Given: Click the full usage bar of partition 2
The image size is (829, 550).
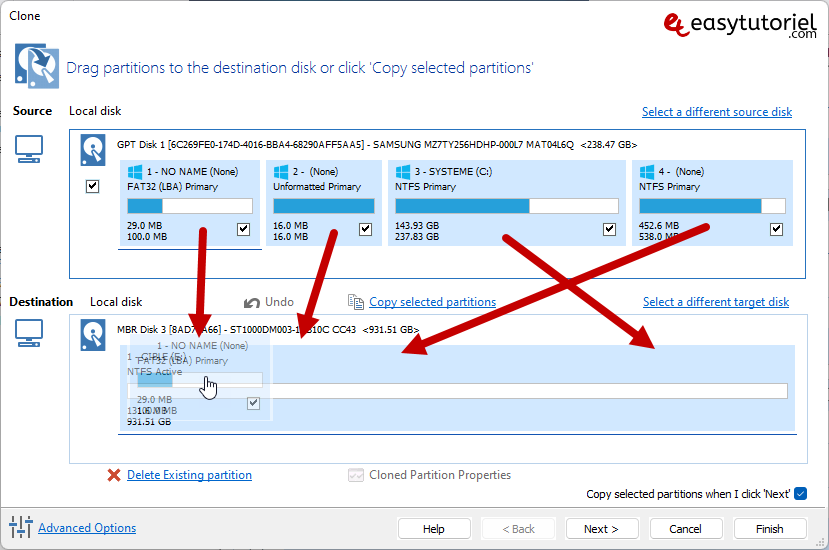Looking at the screenshot, I should pos(324,206).
